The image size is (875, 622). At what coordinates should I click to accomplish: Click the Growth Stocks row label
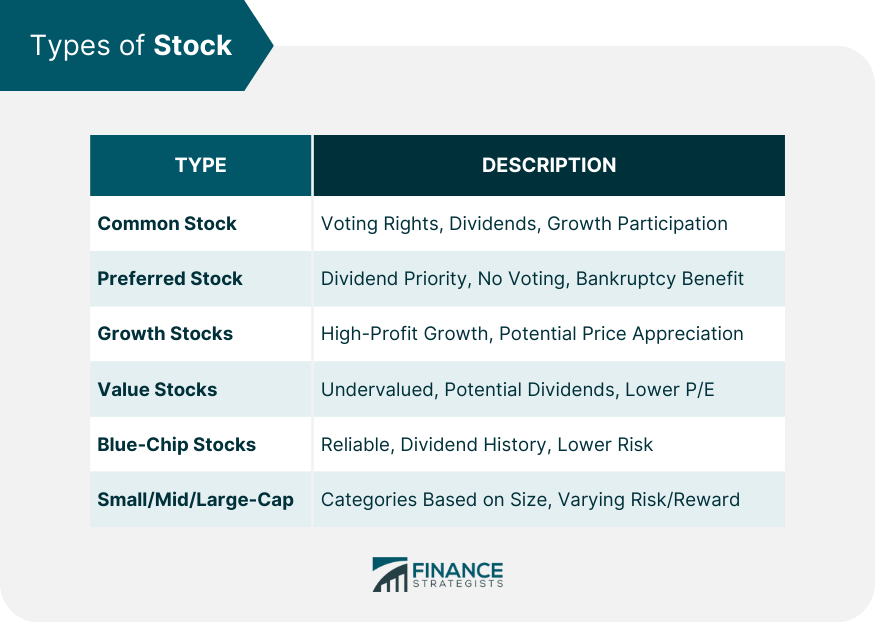tap(165, 333)
